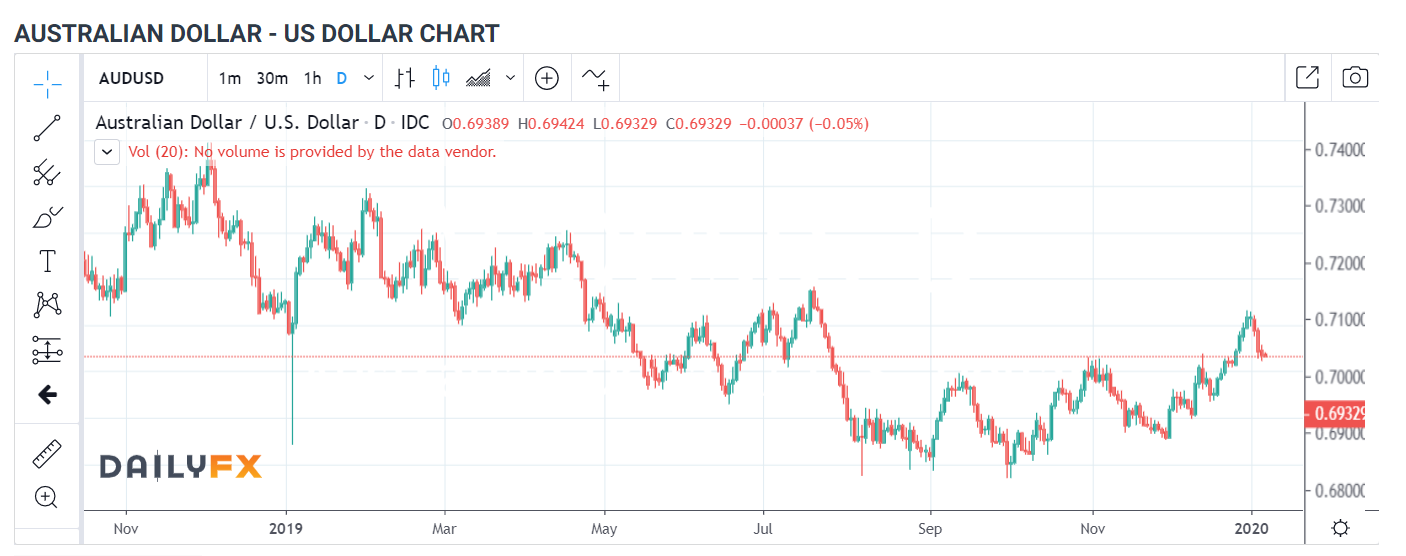Click the back arrow in the left toolbar
Image resolution: width=1406 pixels, height=556 pixels.
point(47,395)
